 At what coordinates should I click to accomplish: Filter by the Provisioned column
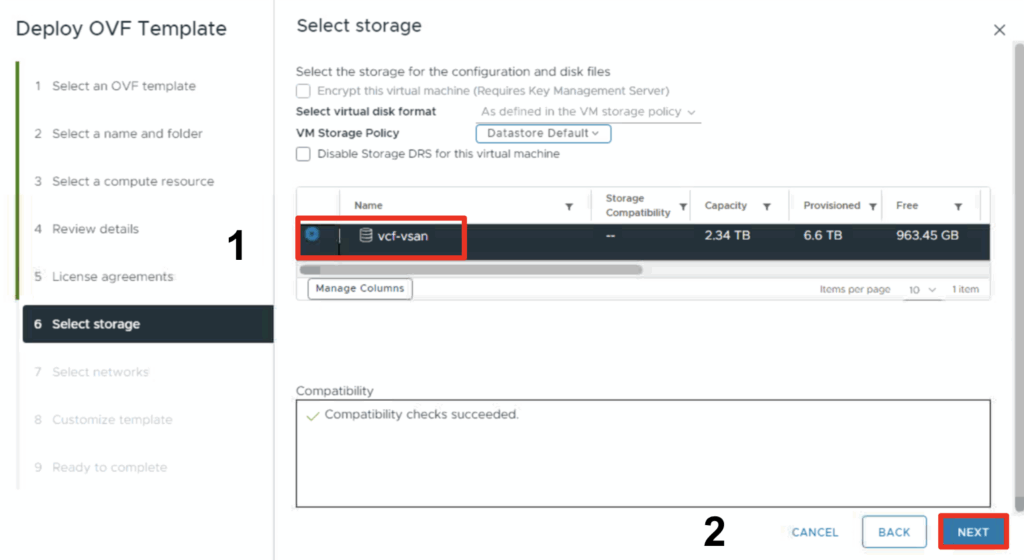coord(873,207)
